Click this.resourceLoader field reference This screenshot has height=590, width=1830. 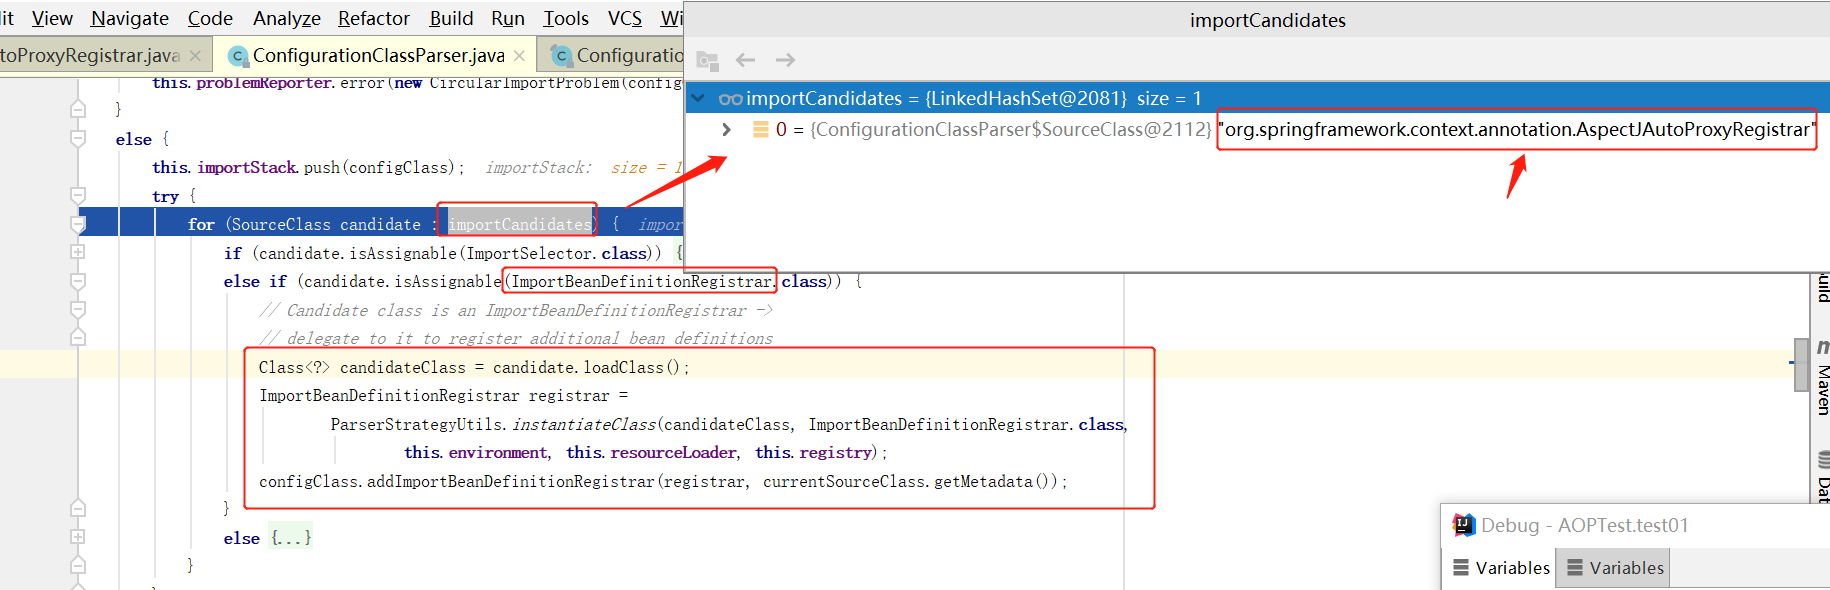652,452
